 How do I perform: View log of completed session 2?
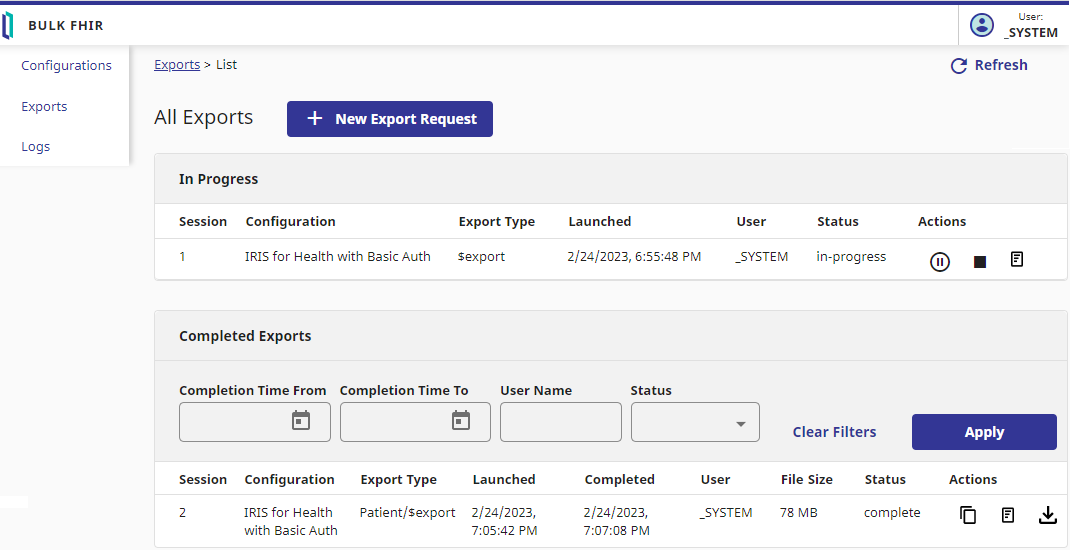point(1008,515)
